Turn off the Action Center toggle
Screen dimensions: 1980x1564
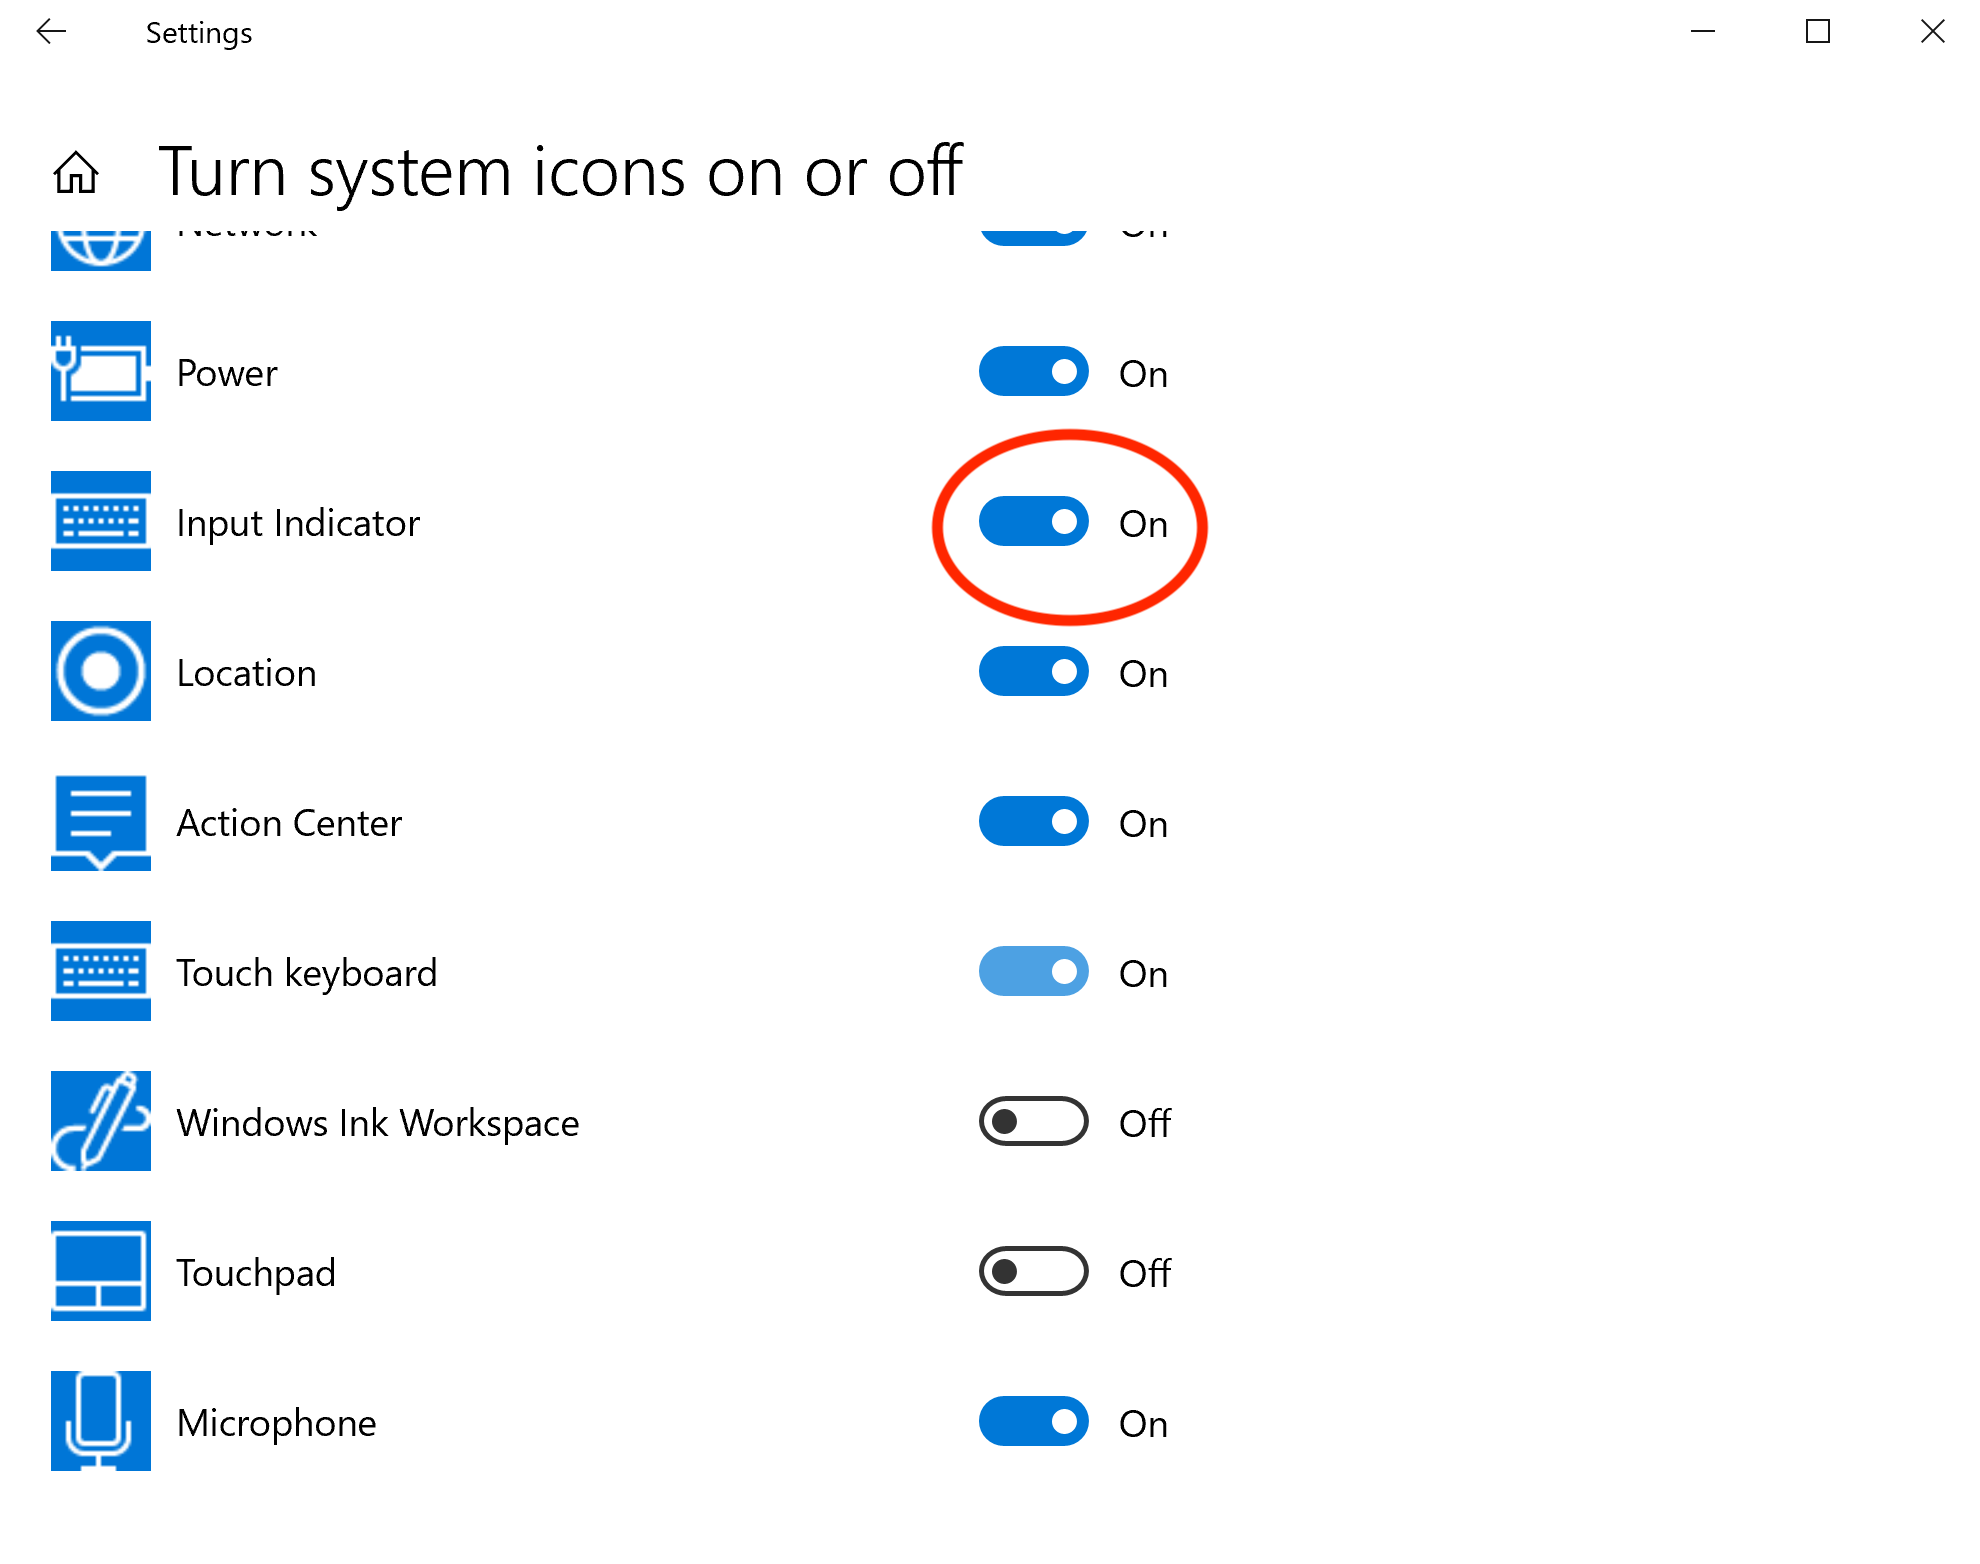click(x=1035, y=821)
